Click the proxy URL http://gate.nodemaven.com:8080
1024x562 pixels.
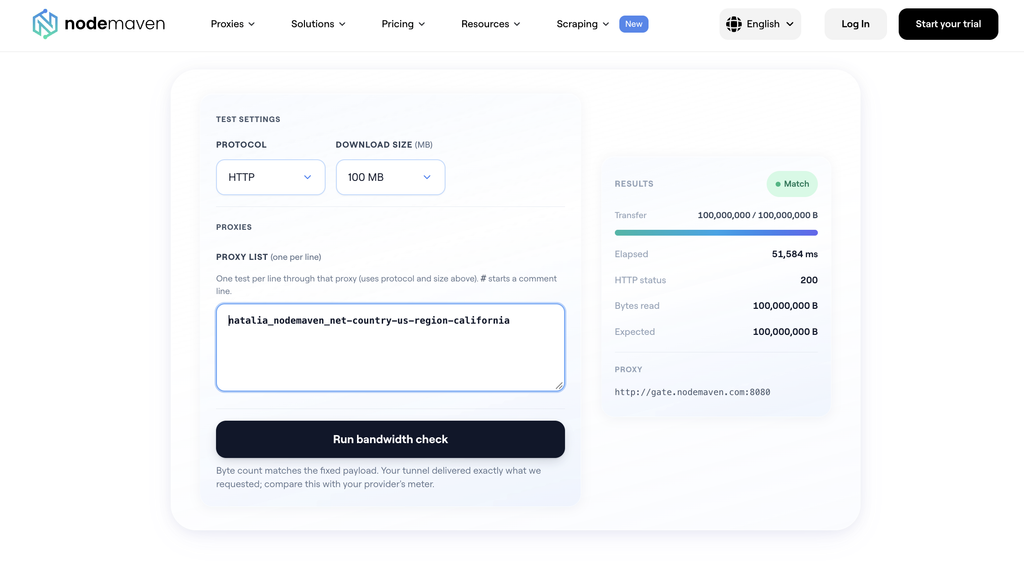[692, 392]
